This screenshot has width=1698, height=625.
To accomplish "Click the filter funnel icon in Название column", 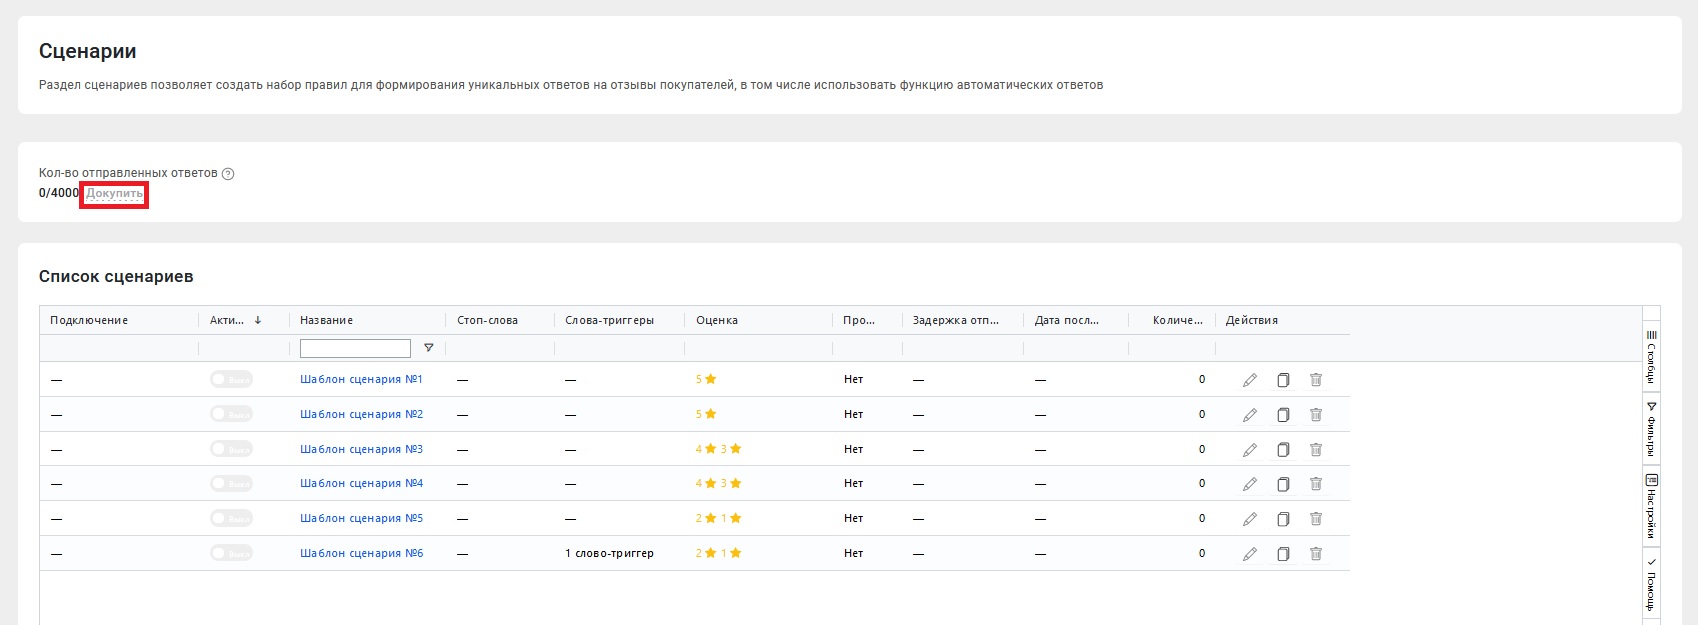I will pos(429,348).
